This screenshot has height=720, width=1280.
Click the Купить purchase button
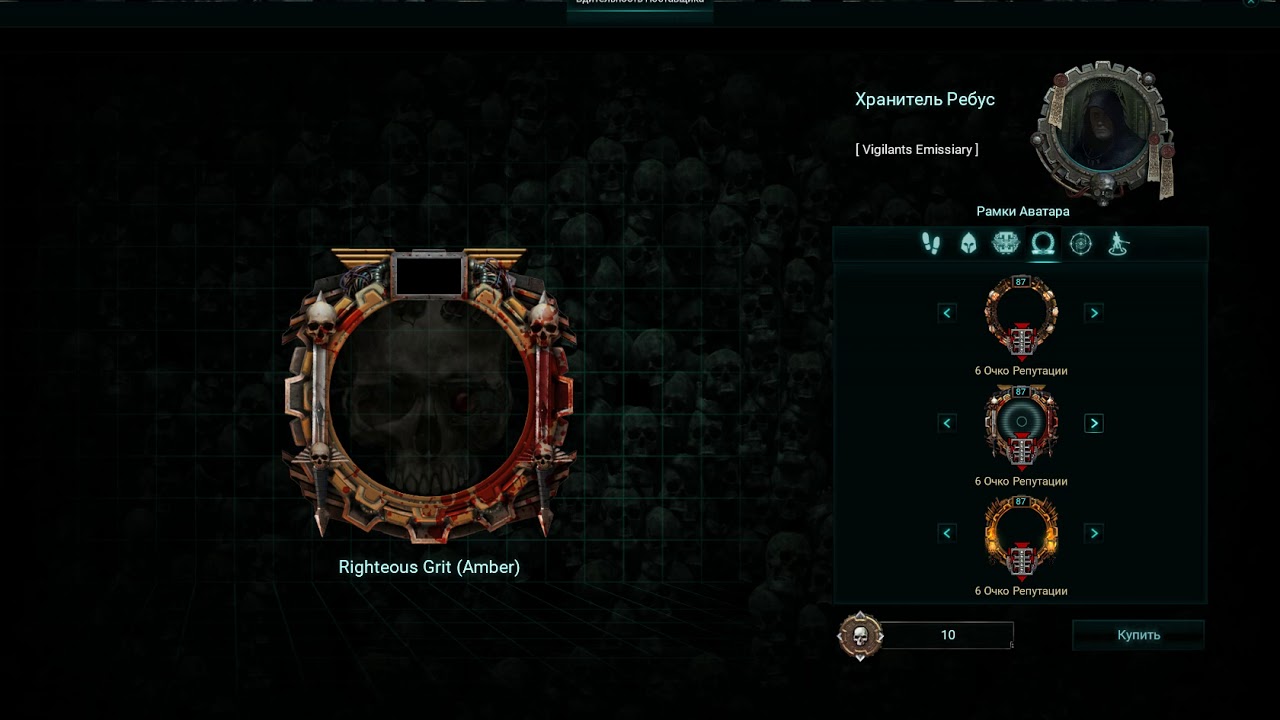tap(1138, 635)
